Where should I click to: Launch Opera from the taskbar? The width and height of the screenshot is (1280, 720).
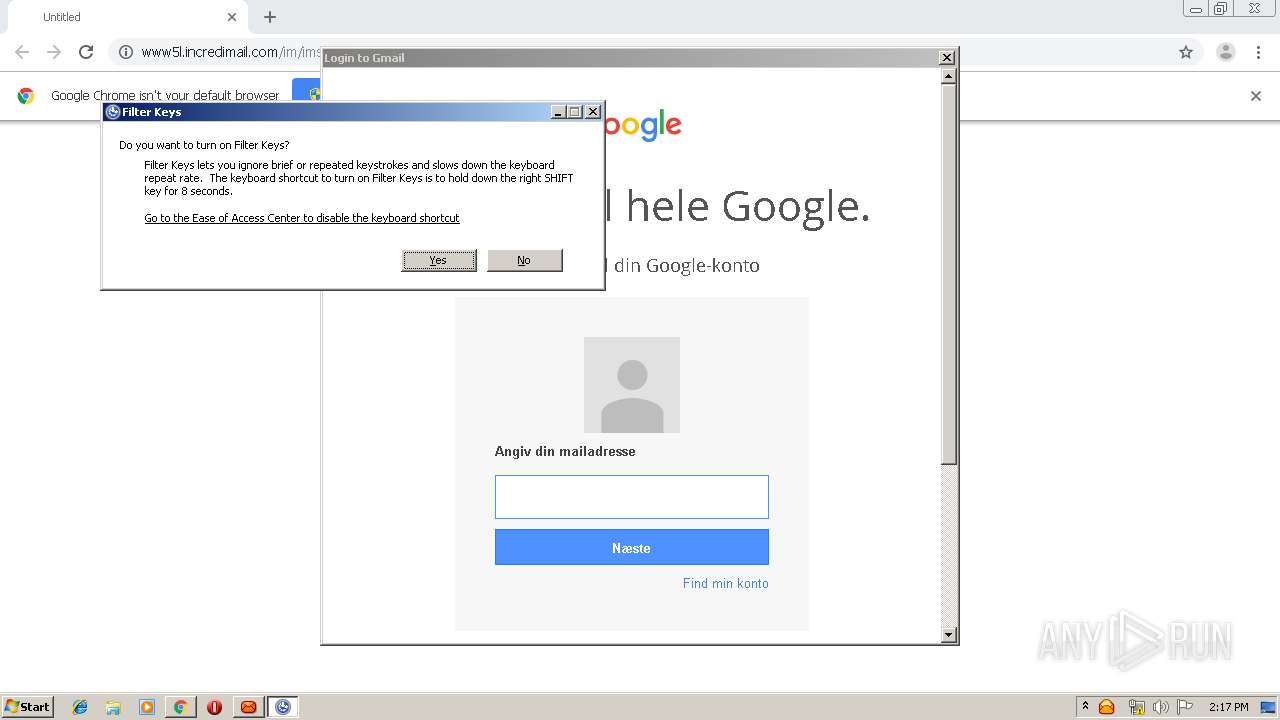pyautogui.click(x=214, y=707)
